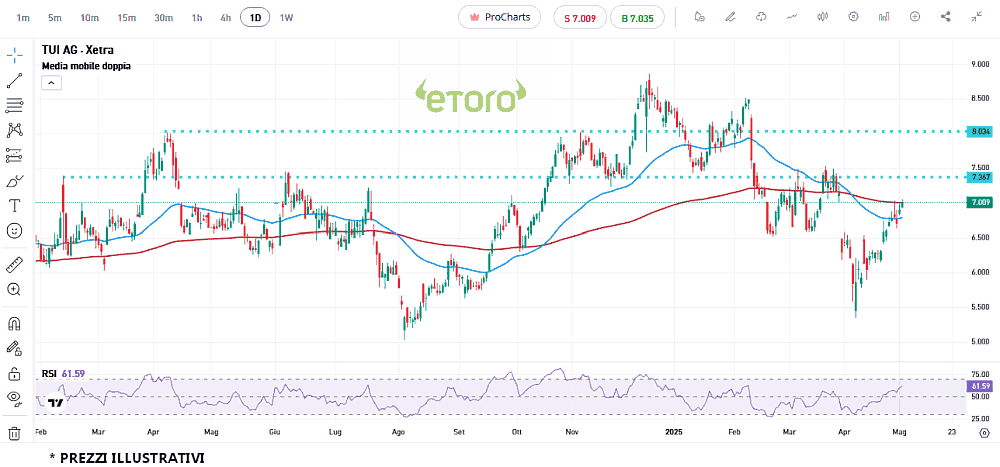This screenshot has height=467, width=1000.
Task: Open time axis settings icon at bottom right
Action: pos(983,433)
